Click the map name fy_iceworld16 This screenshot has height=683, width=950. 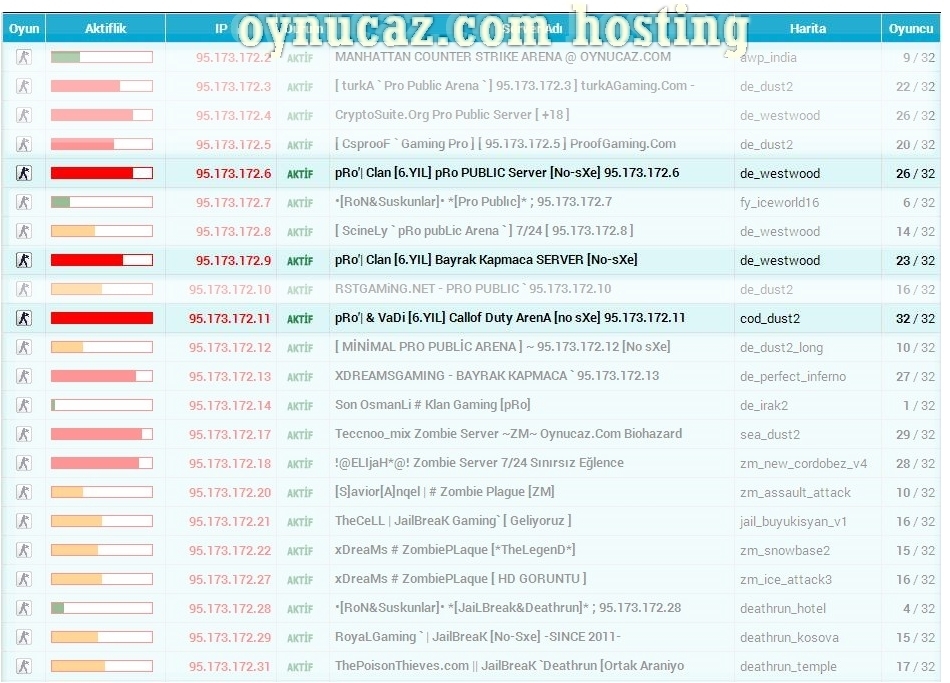pos(779,202)
